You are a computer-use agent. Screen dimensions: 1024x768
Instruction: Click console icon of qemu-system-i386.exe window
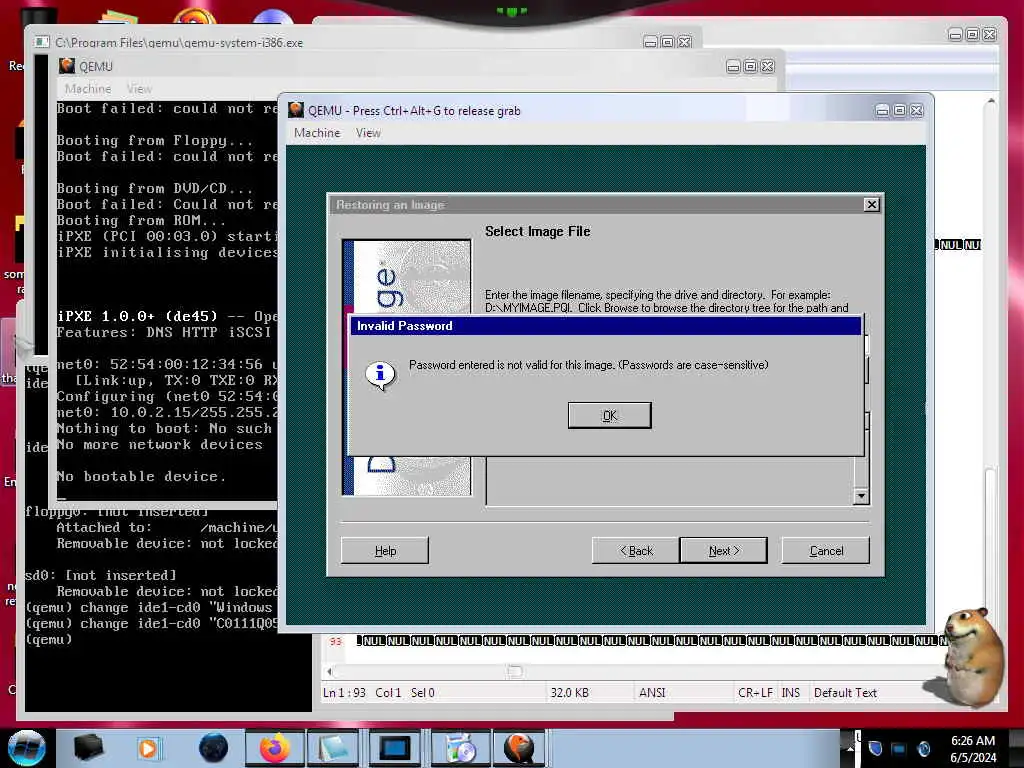coord(42,42)
